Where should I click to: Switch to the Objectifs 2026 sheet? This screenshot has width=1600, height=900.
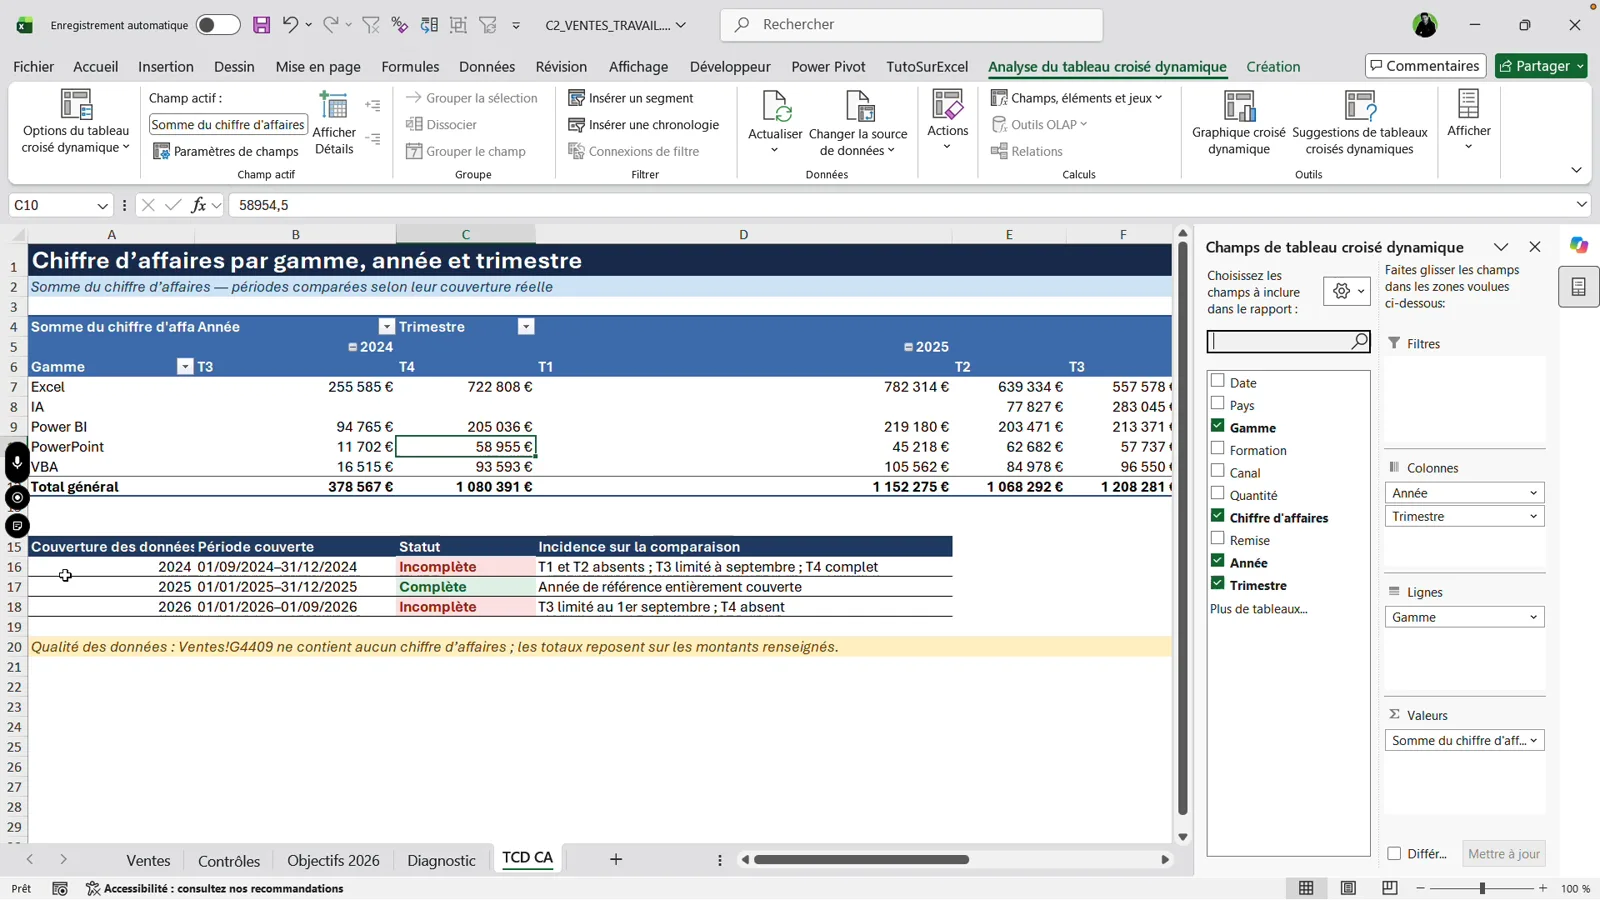tap(333, 860)
